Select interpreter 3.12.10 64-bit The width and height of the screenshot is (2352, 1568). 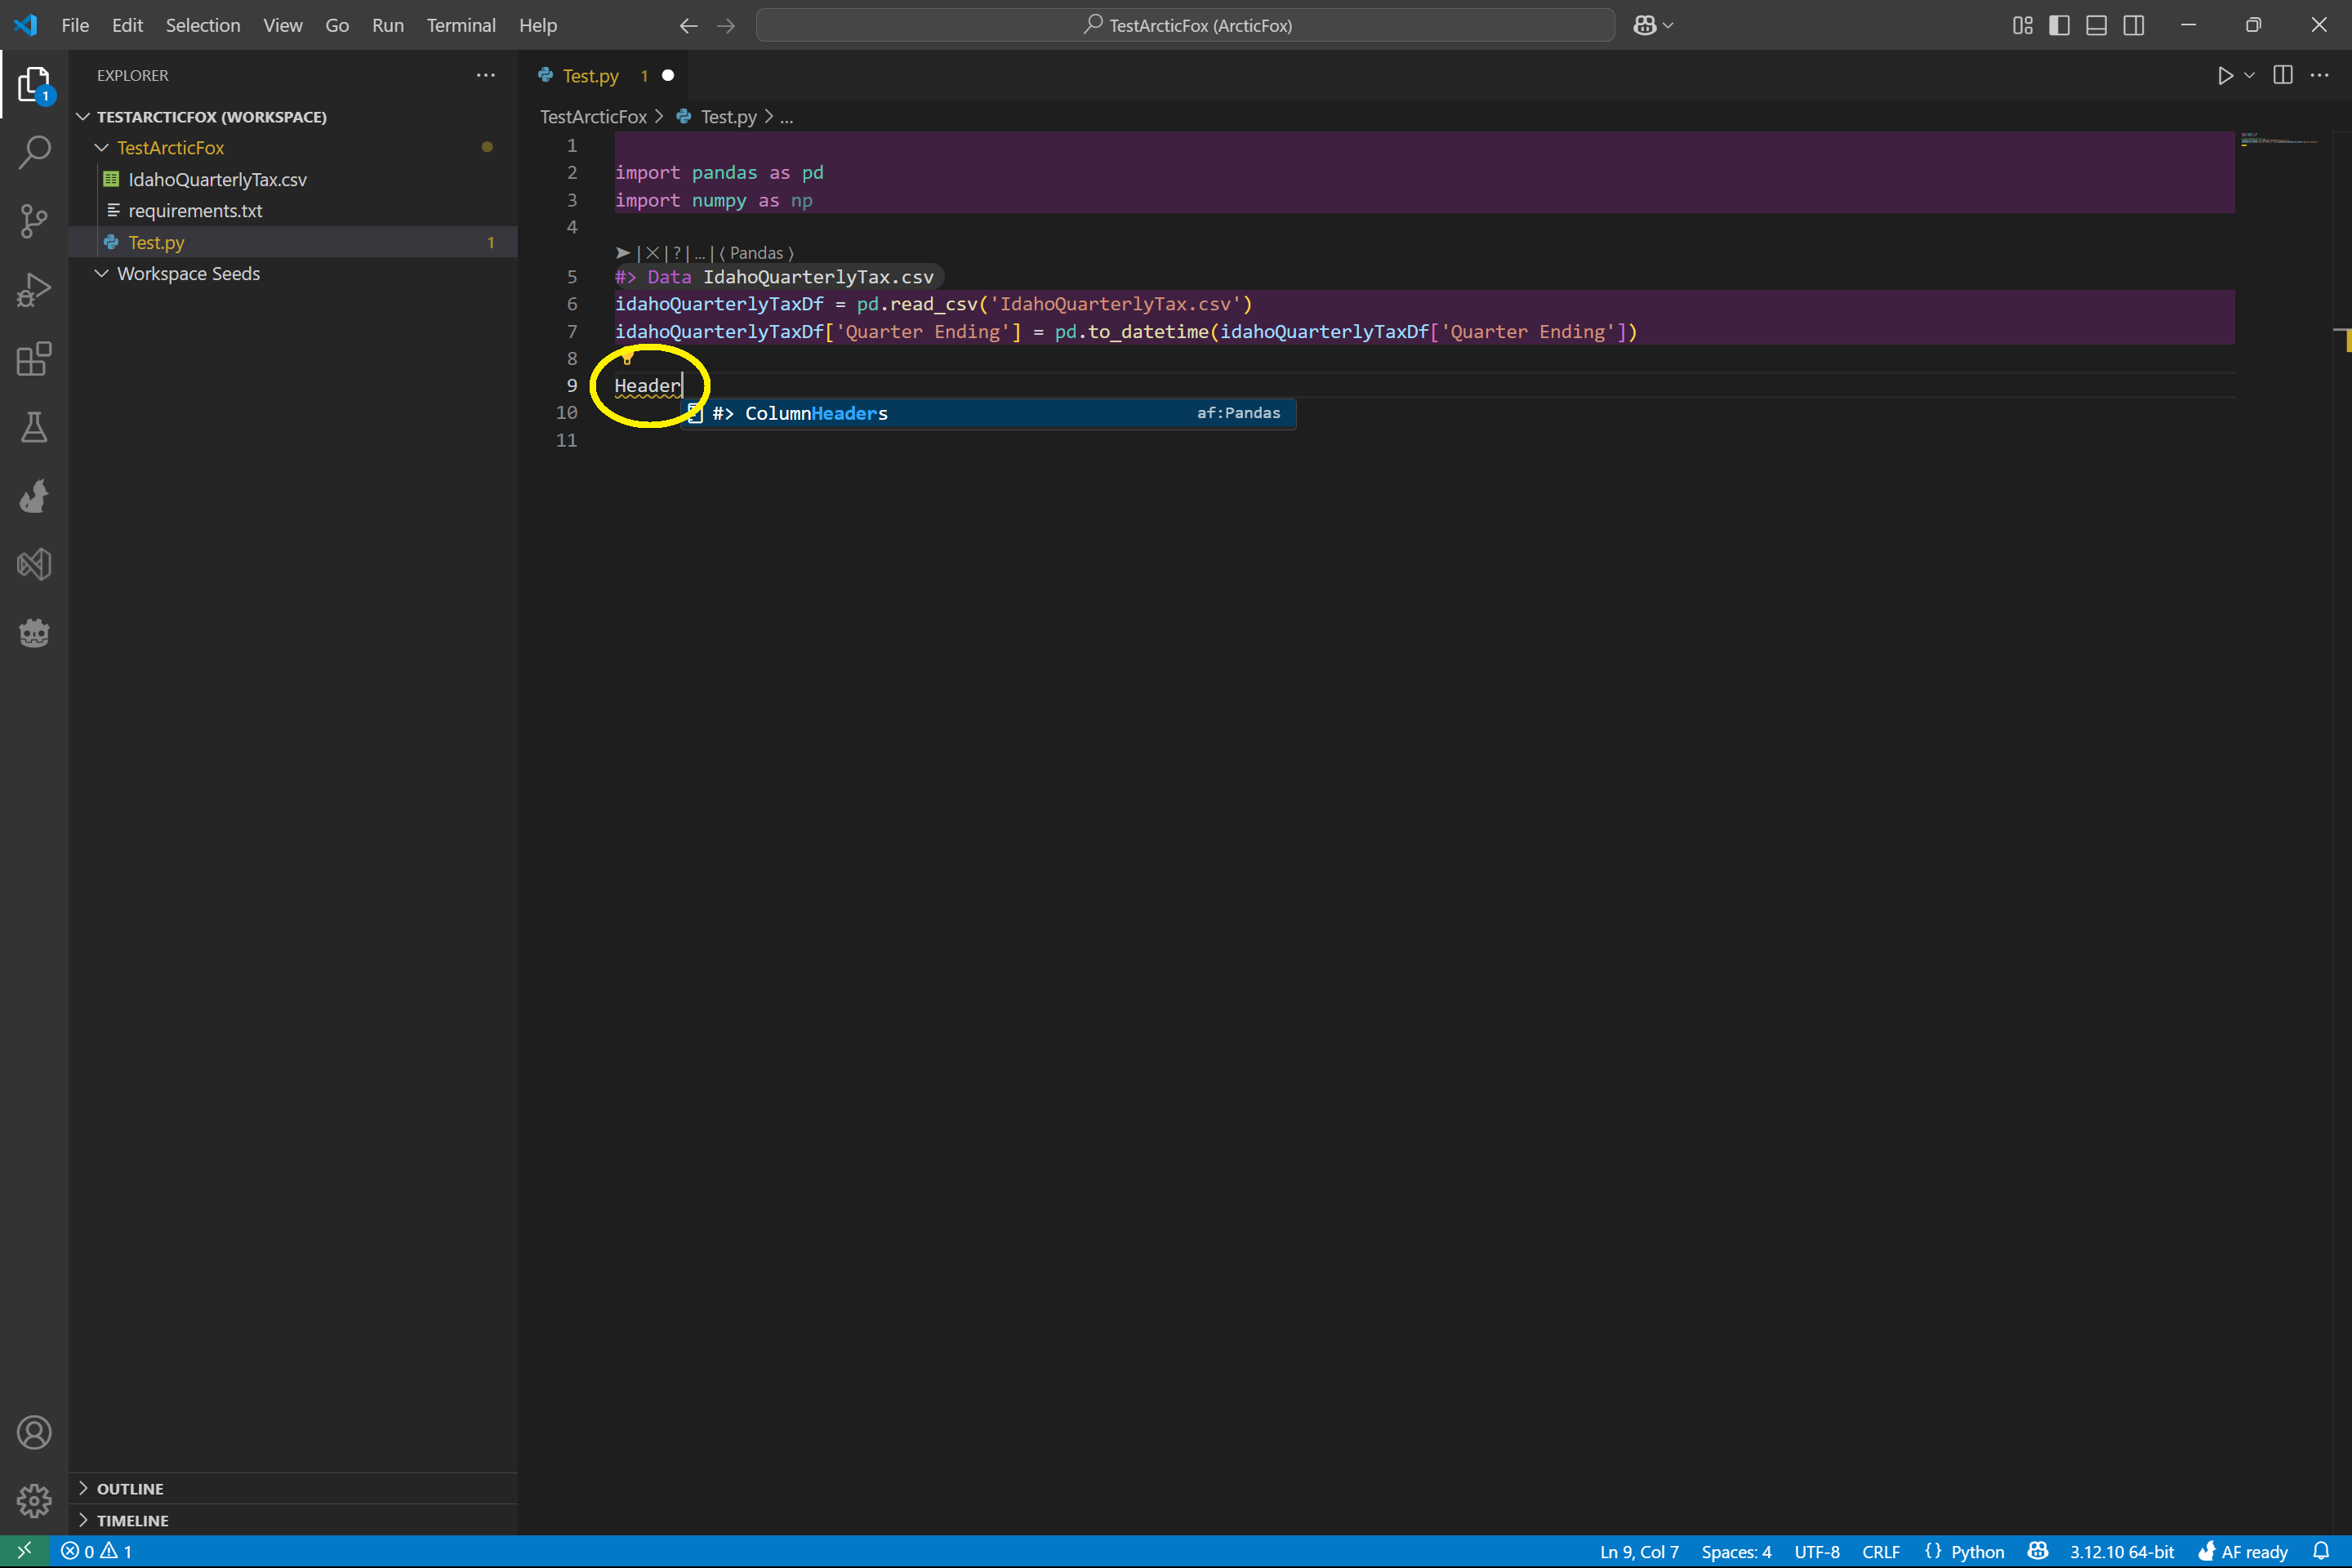2121,1551
